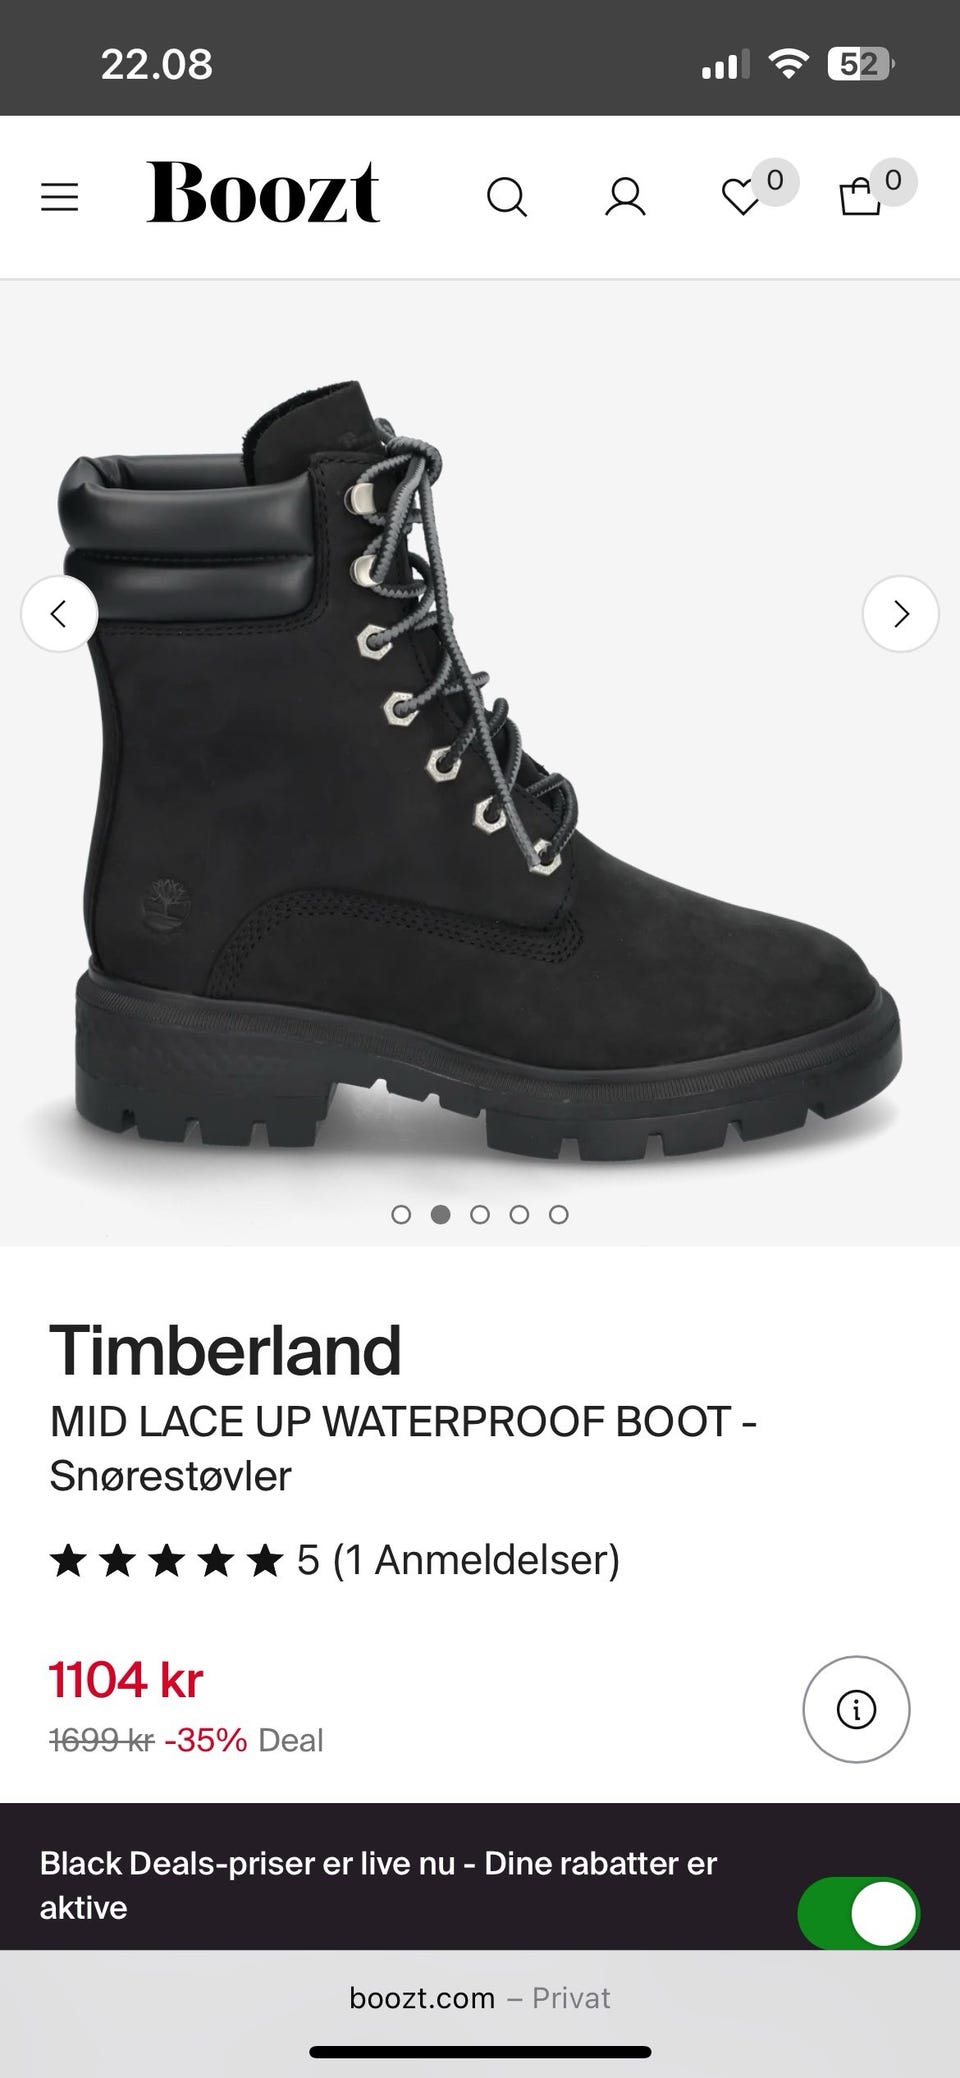The image size is (960, 2078).
Task: Select the fourth image carousel dot
Action: tap(519, 1214)
